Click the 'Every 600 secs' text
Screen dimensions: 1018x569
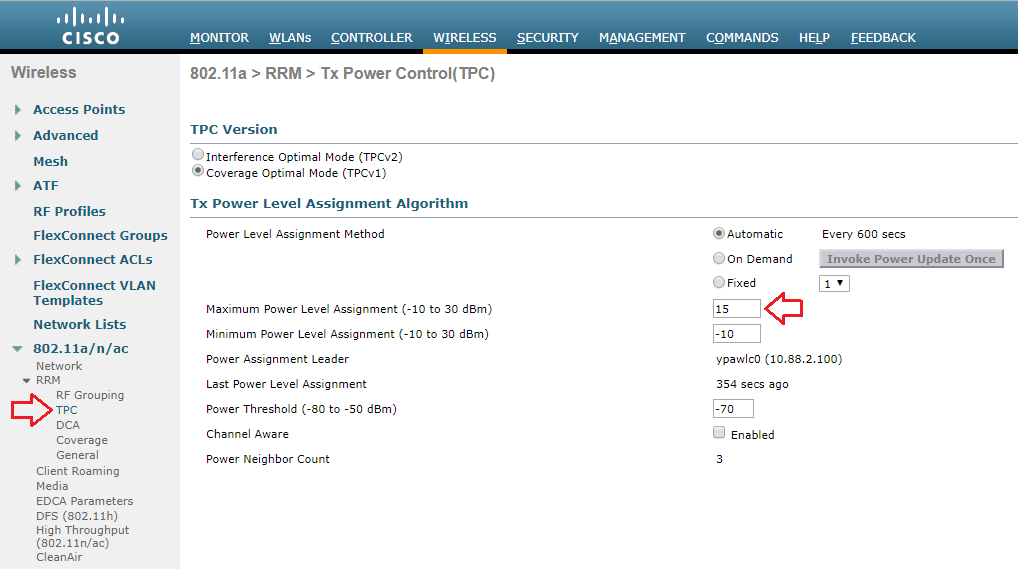(863, 234)
